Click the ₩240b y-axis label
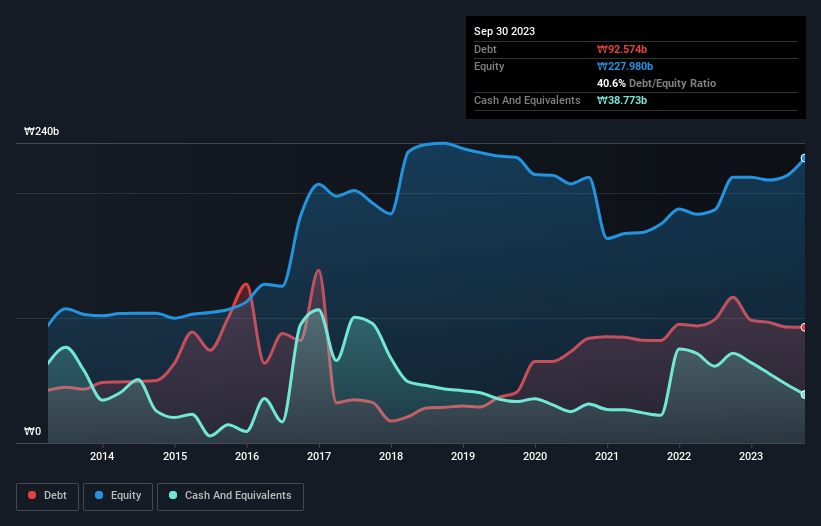This screenshot has height=526, width=821. pos(41,131)
